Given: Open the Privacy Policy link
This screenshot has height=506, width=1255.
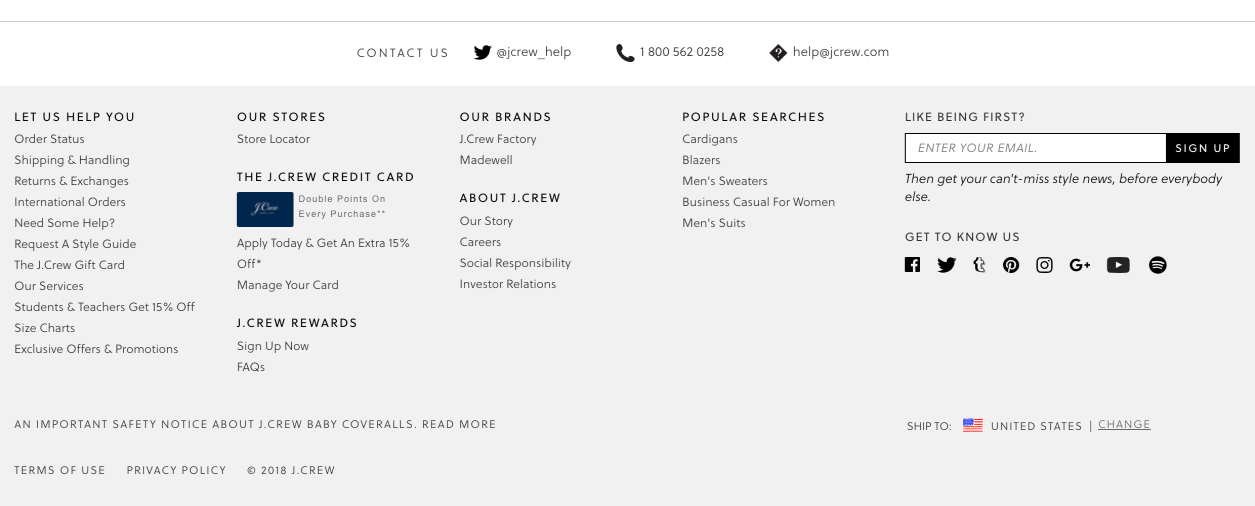Looking at the screenshot, I should click(x=176, y=470).
